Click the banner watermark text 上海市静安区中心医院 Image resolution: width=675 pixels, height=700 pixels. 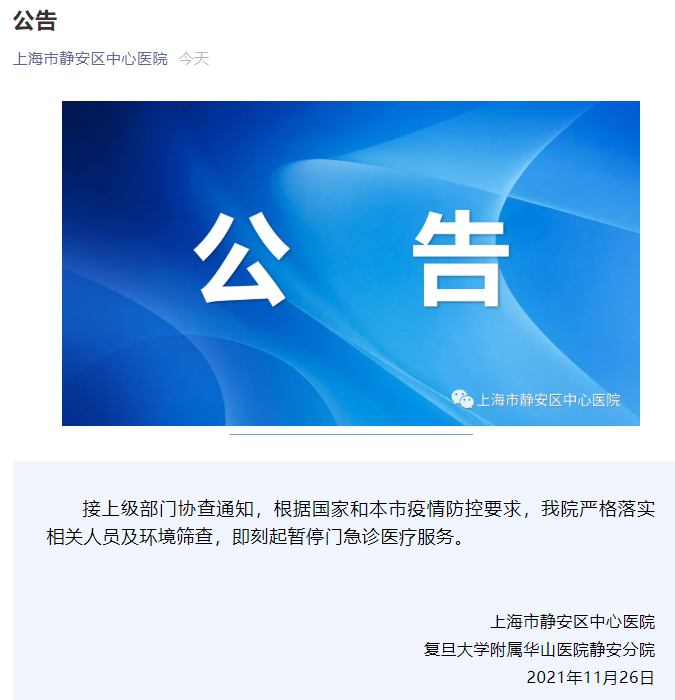point(549,400)
